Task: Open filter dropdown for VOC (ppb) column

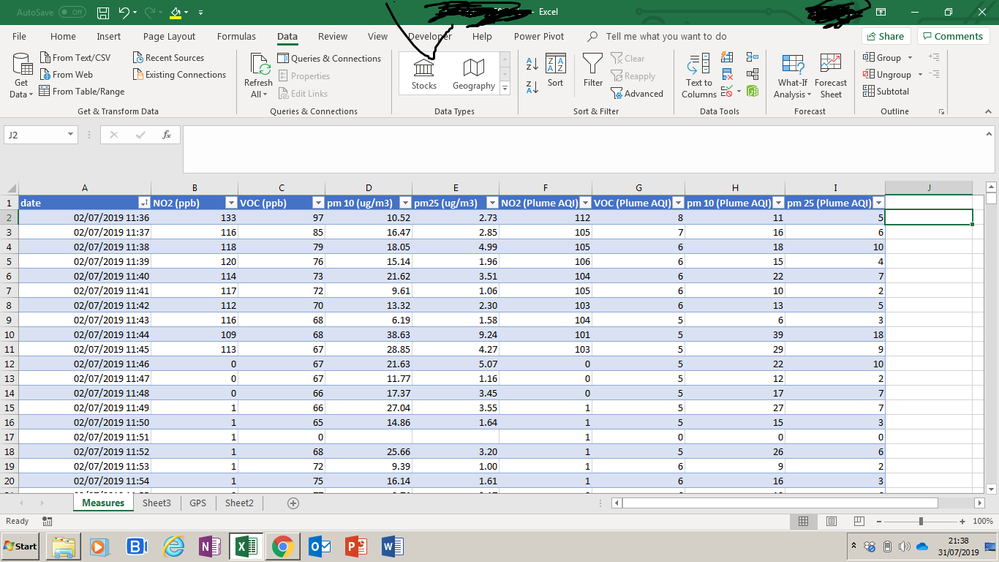Action: (318, 203)
